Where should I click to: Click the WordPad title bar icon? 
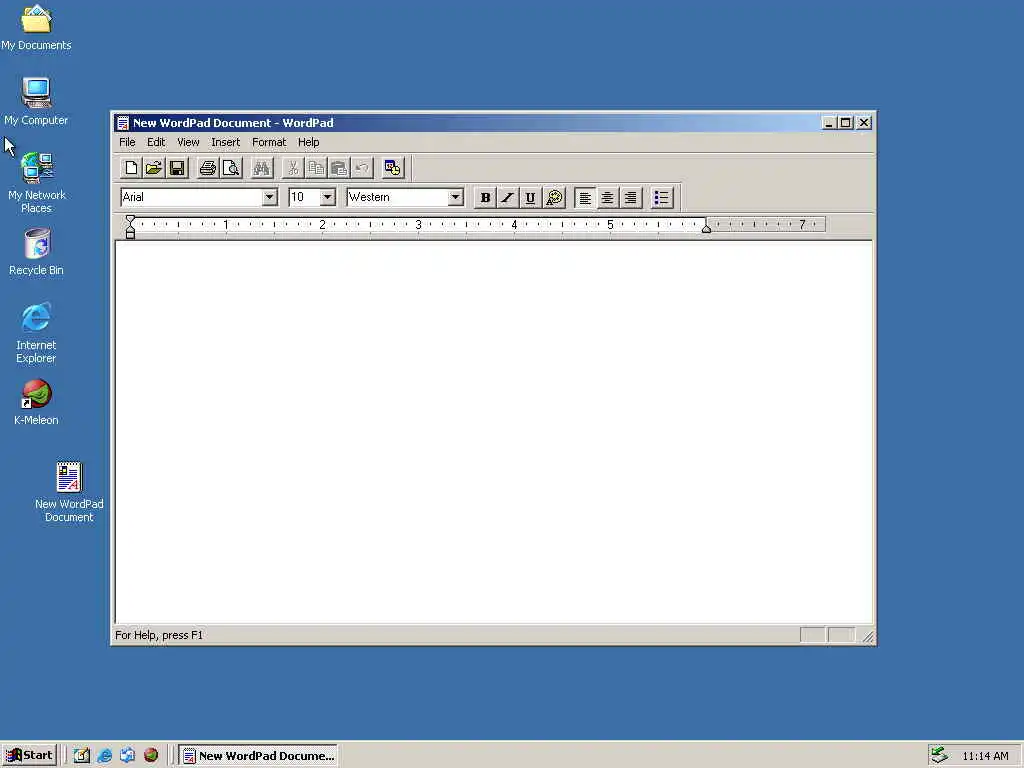click(123, 123)
